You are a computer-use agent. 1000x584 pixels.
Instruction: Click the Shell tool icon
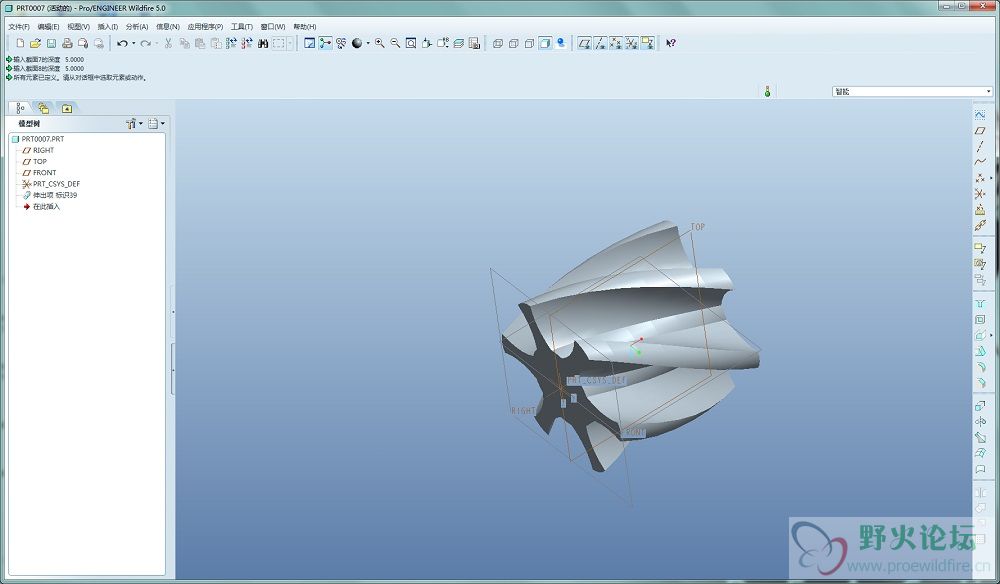[980, 319]
